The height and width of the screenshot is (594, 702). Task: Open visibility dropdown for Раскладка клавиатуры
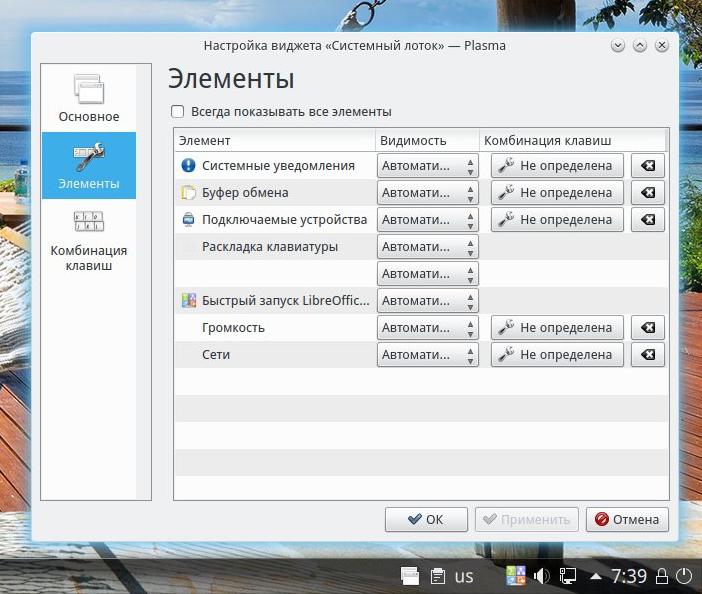coord(427,247)
